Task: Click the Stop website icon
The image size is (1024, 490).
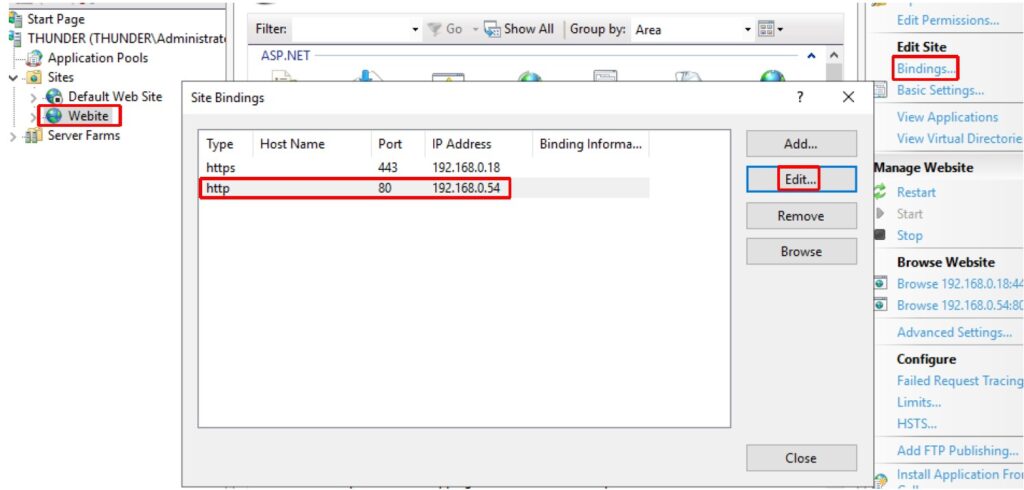Action: (880, 235)
